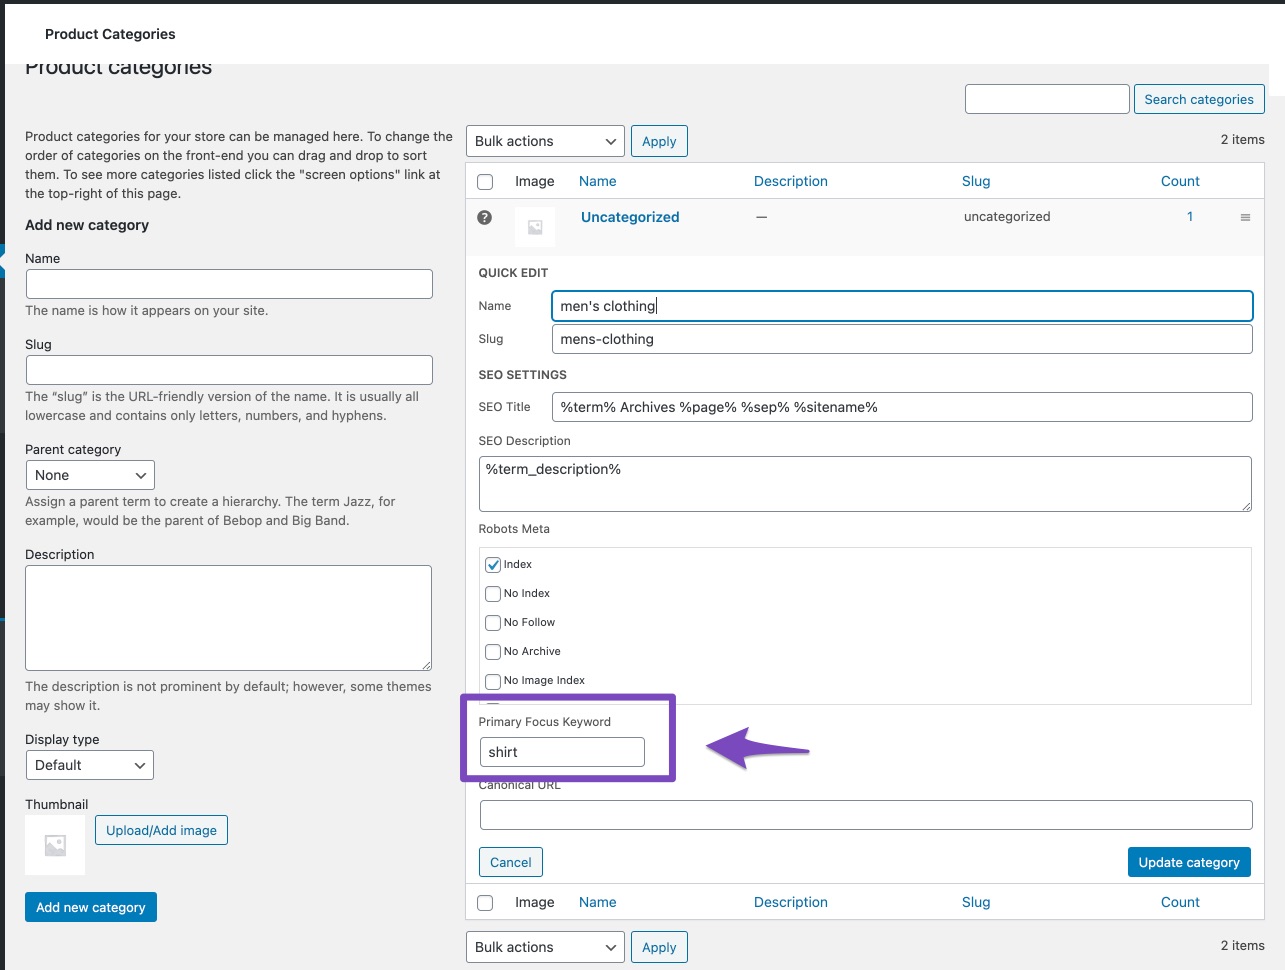
Task: Focus the Primary Focus Keyword field
Action: click(562, 752)
